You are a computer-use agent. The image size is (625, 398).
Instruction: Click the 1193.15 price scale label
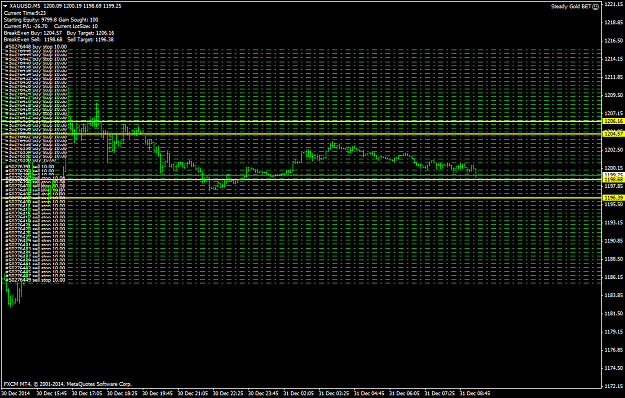pyautogui.click(x=614, y=223)
